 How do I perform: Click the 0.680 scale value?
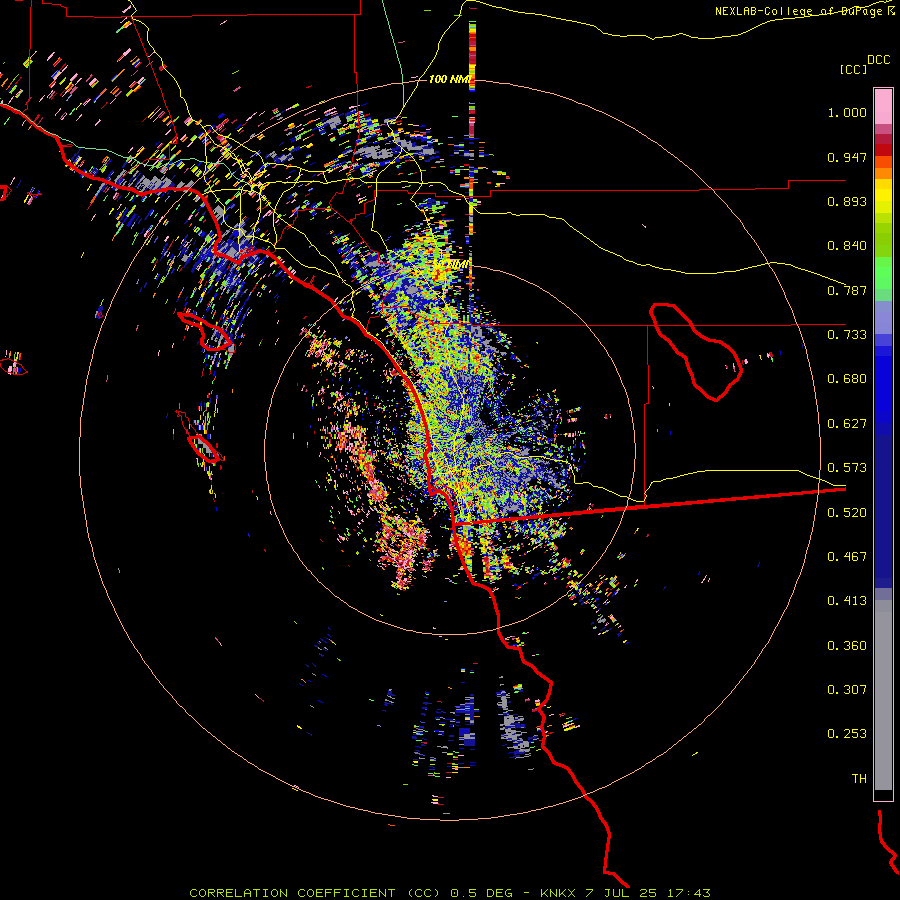click(847, 379)
